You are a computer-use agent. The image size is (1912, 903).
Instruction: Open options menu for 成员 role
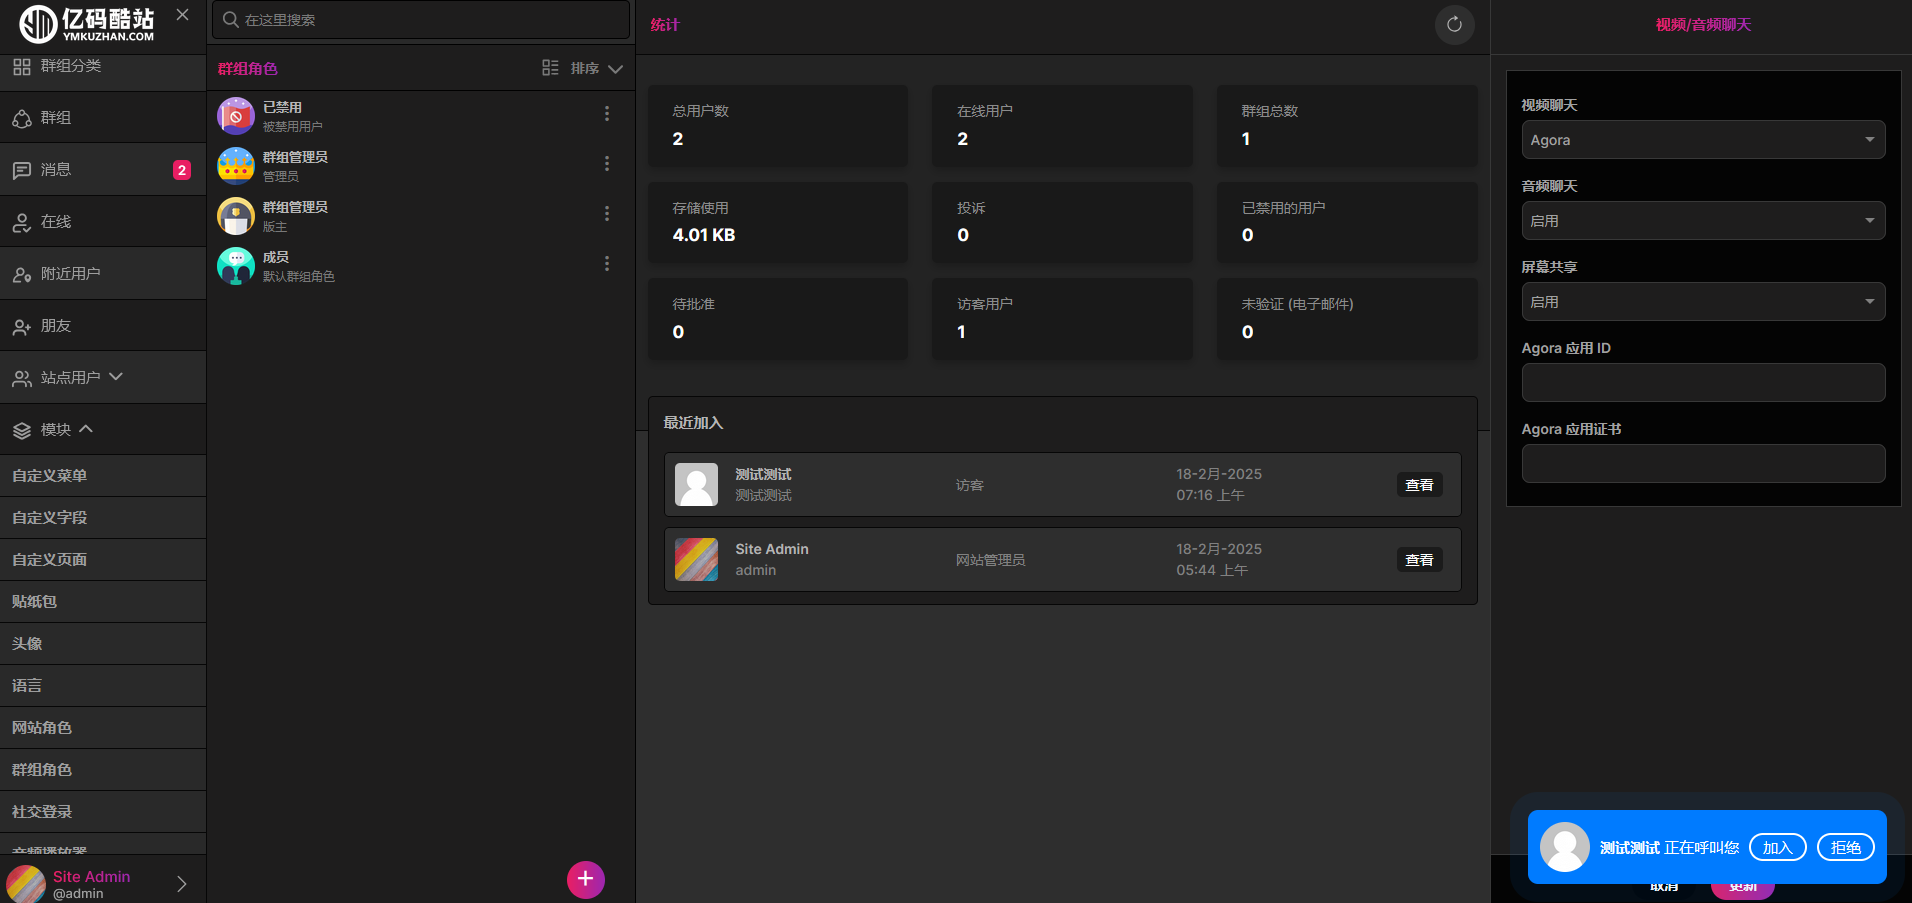[607, 264]
